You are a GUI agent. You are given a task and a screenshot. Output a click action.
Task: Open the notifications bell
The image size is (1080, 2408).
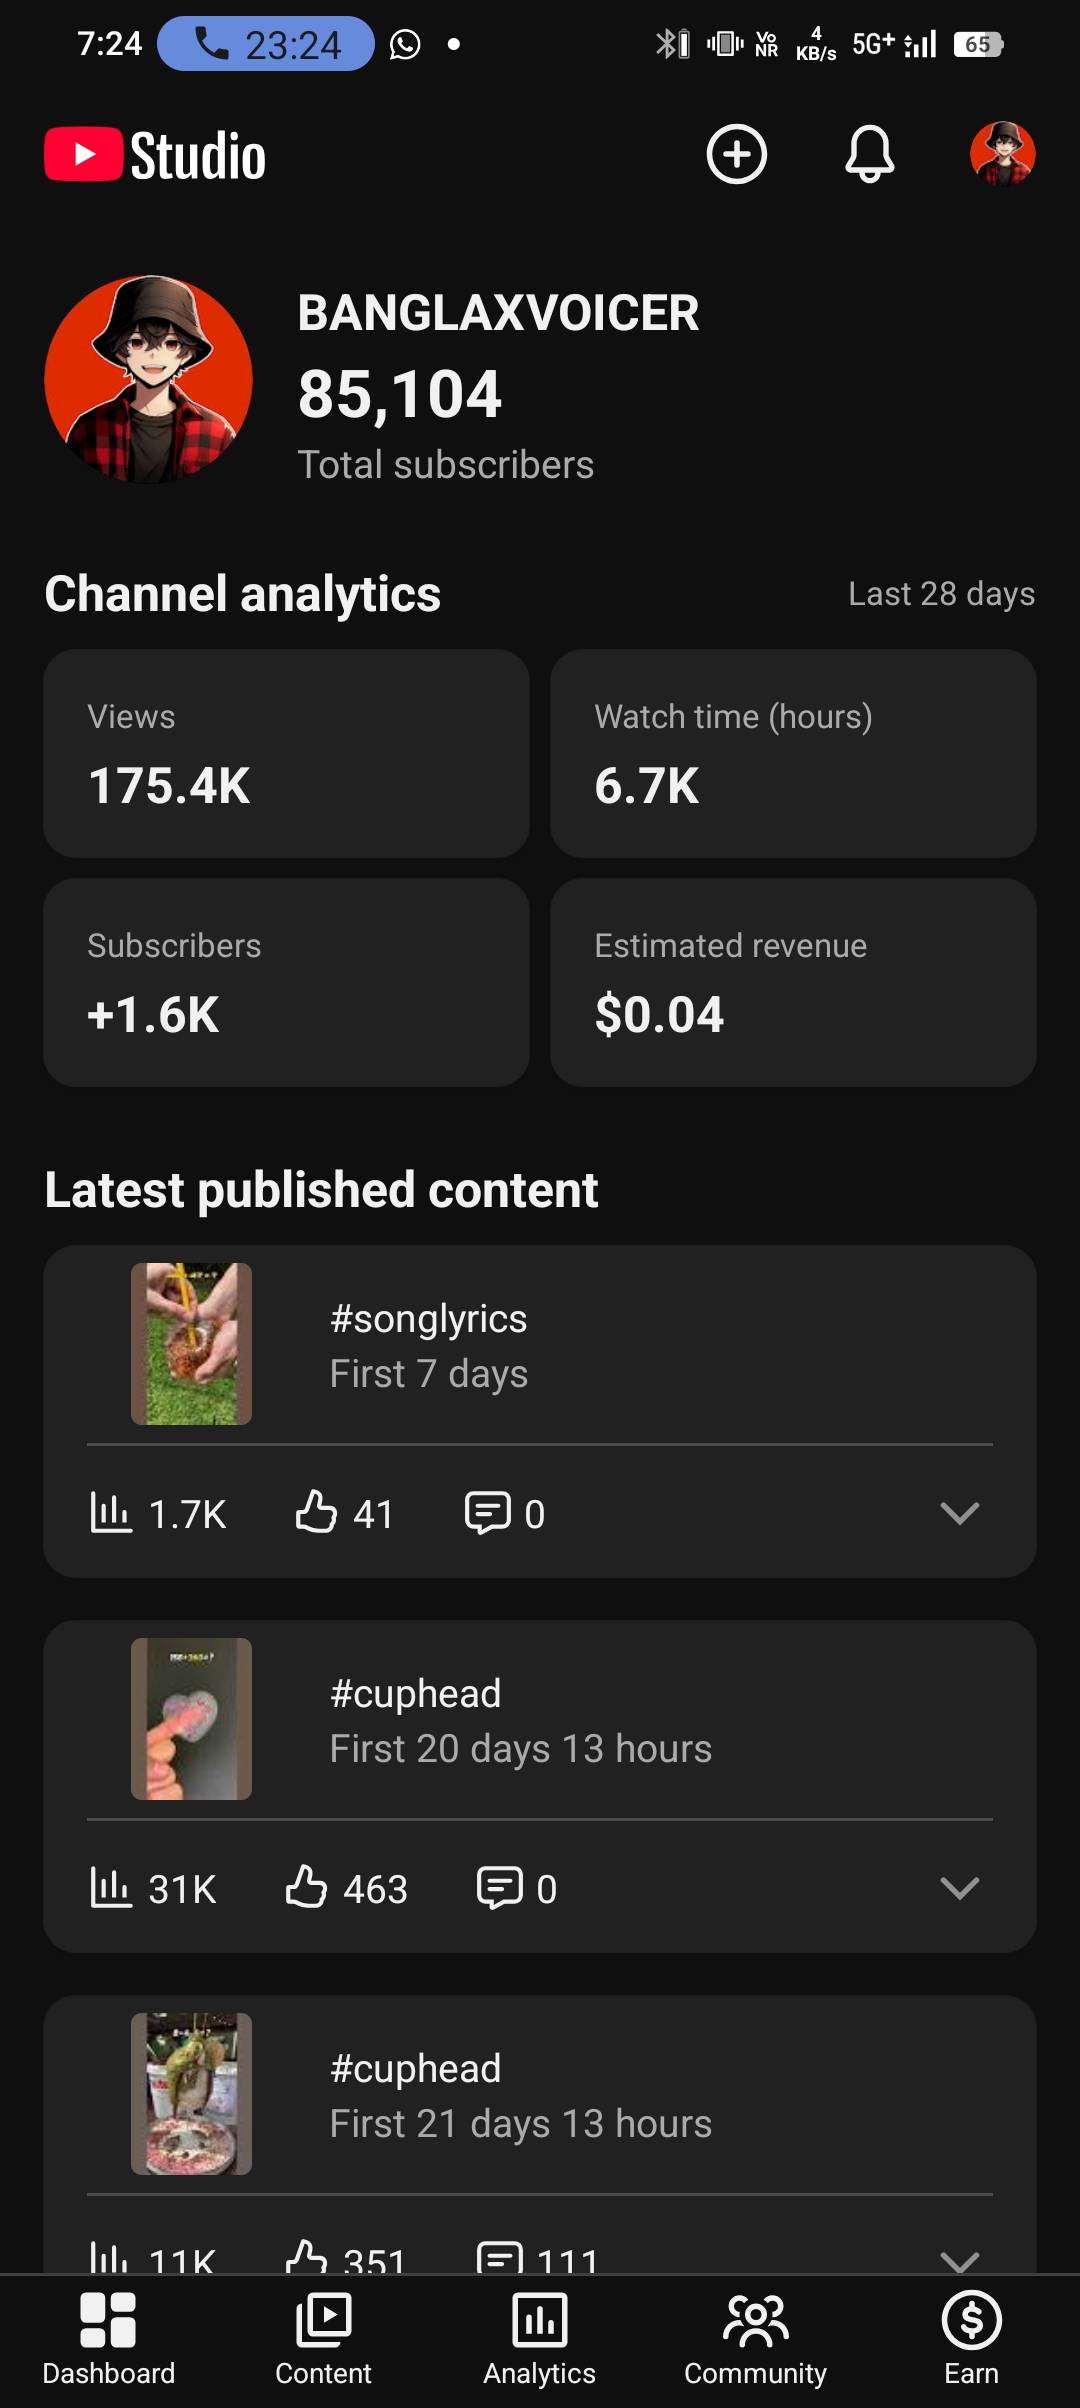(870, 154)
